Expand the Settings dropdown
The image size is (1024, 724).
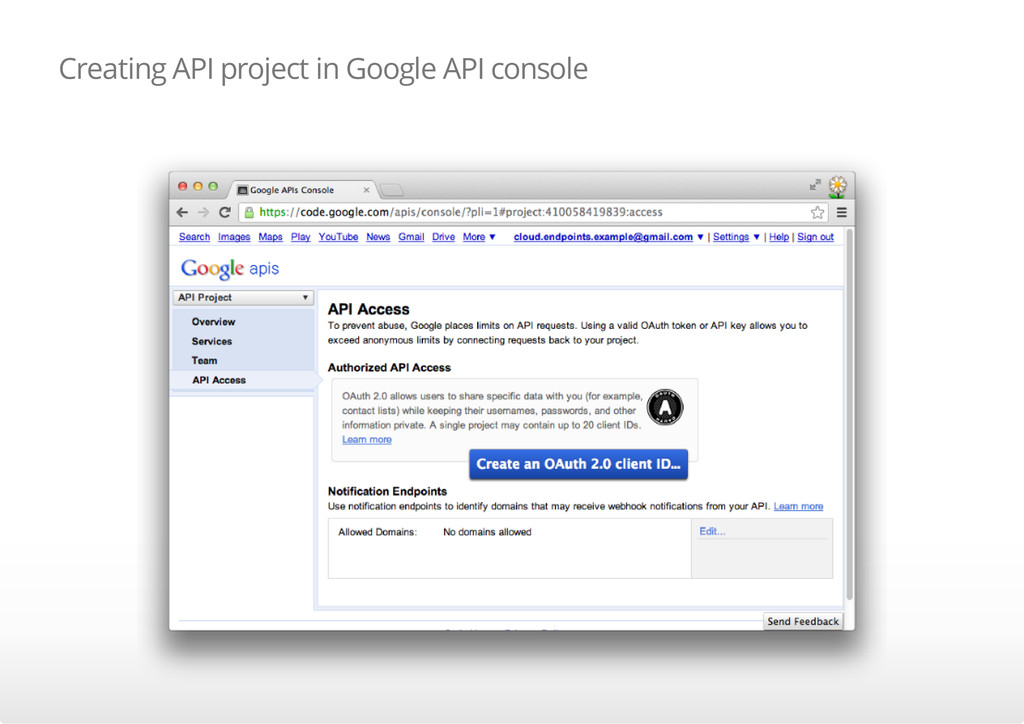tap(736, 237)
